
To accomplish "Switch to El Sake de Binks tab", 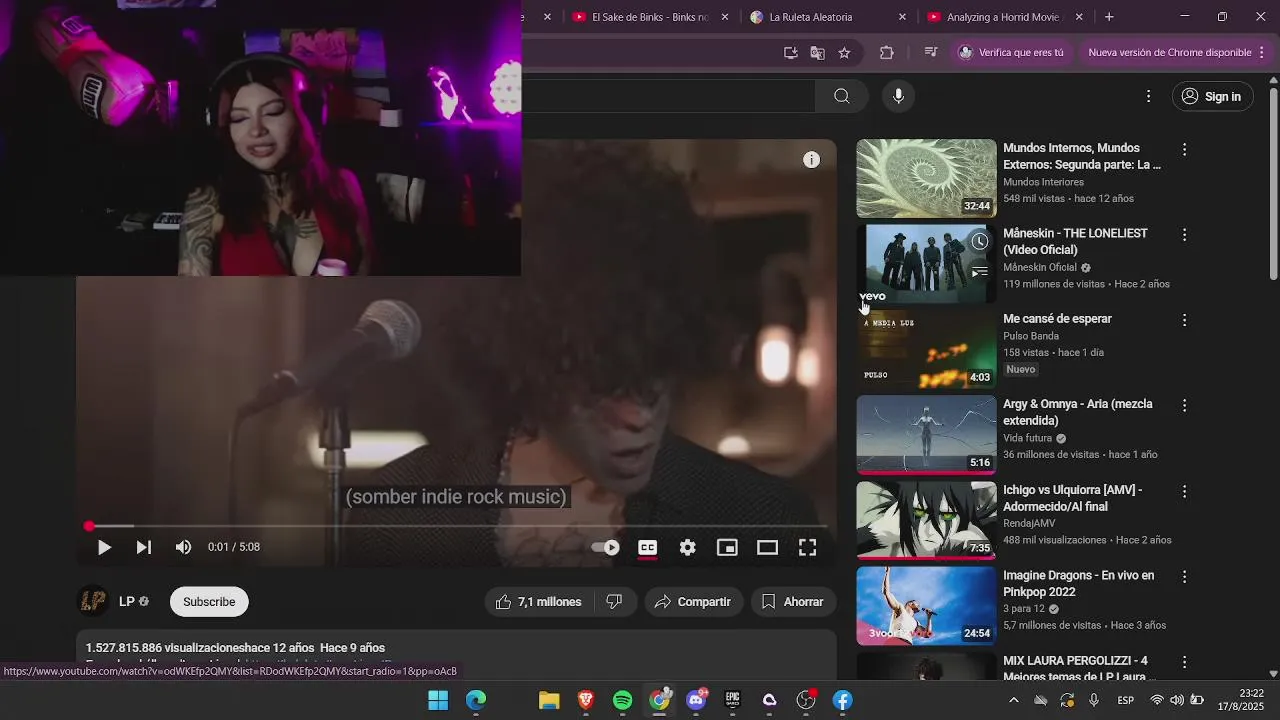I will click(x=650, y=17).
